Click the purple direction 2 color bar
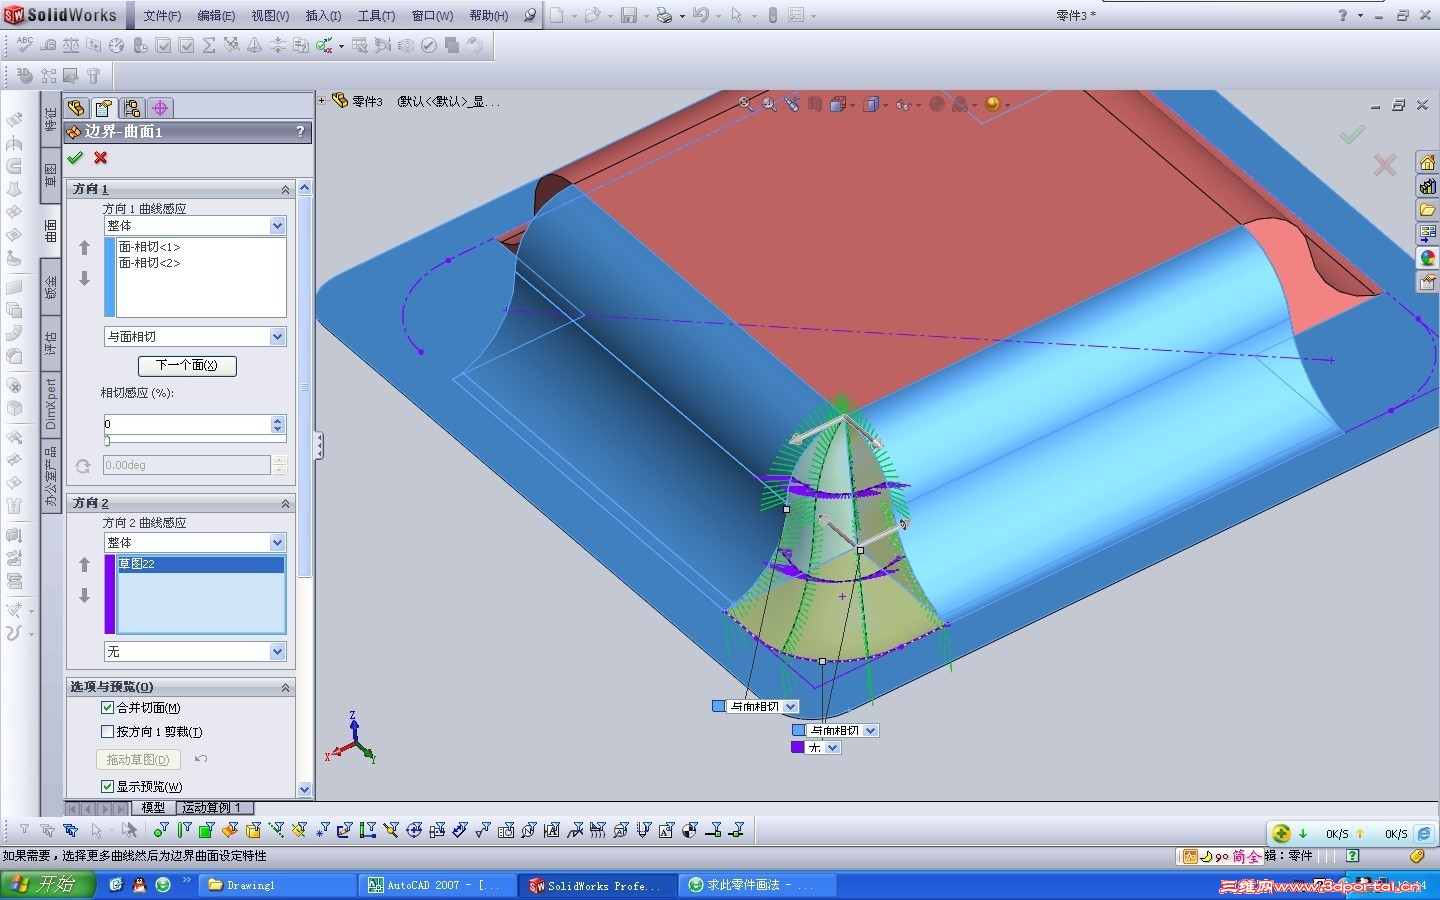1440x900 pixels. (x=110, y=594)
